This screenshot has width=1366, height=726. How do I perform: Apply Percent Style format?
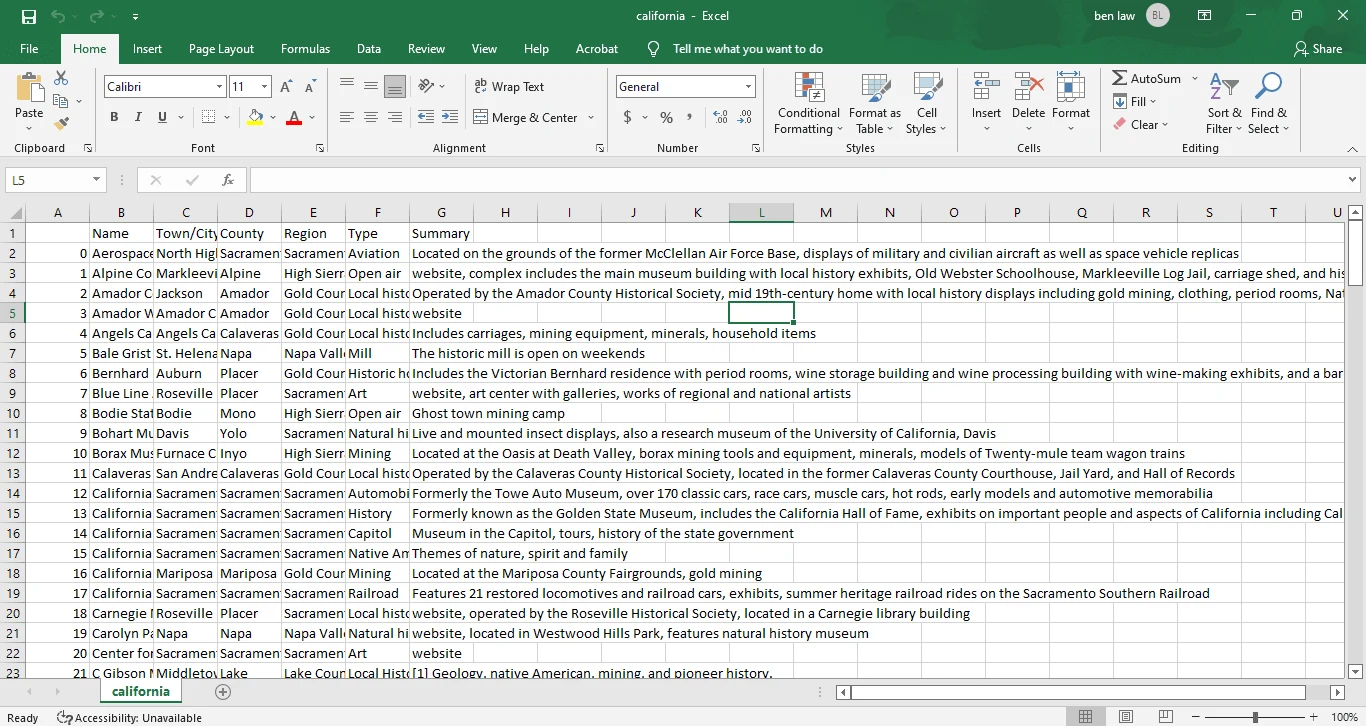[x=667, y=117]
